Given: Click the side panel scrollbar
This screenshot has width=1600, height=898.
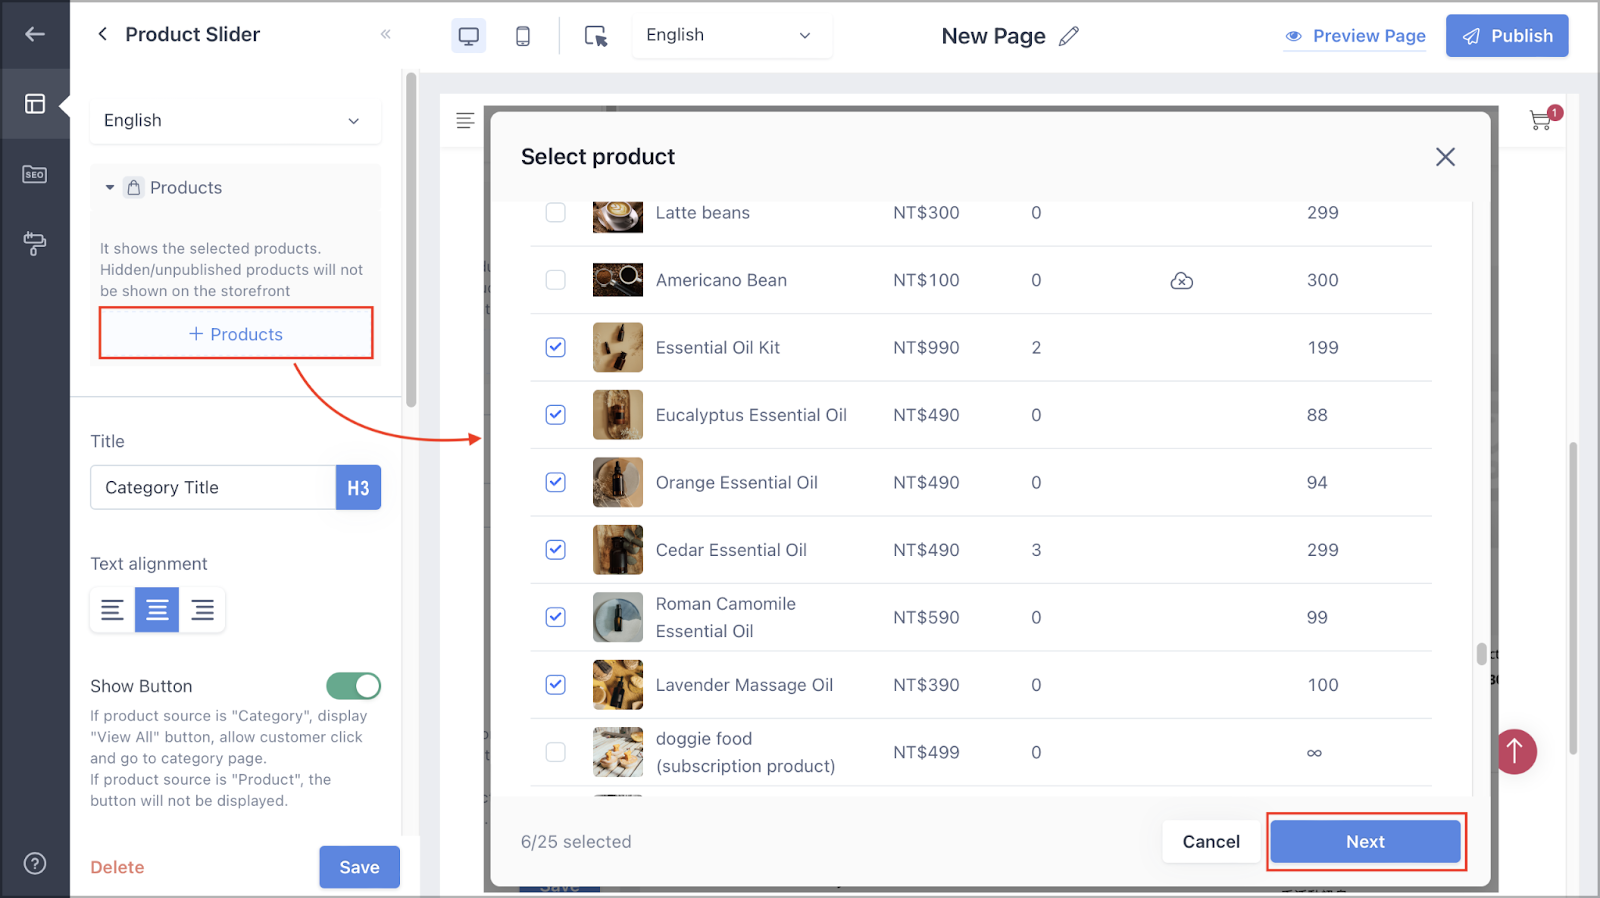Looking at the screenshot, I should [411, 240].
